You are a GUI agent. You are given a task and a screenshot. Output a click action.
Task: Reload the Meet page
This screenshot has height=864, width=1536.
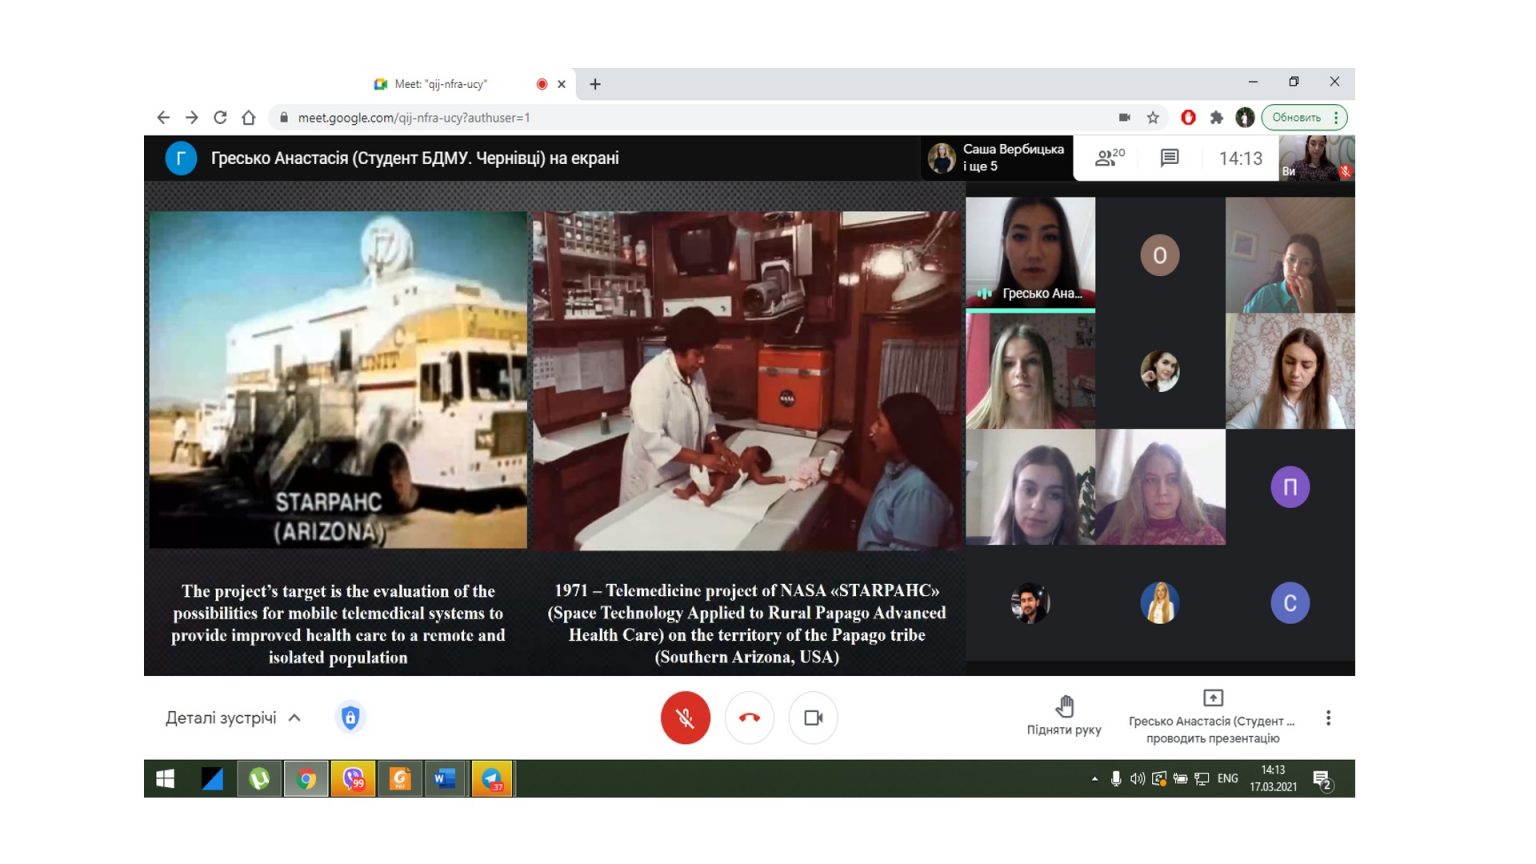pyautogui.click(x=220, y=117)
